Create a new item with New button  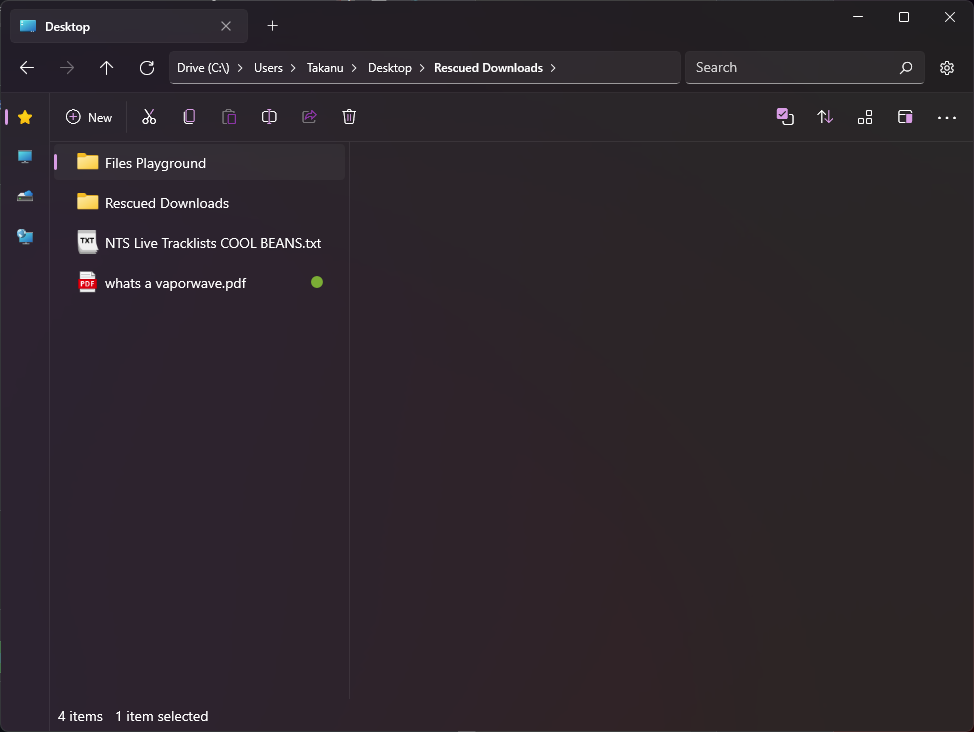coord(89,117)
